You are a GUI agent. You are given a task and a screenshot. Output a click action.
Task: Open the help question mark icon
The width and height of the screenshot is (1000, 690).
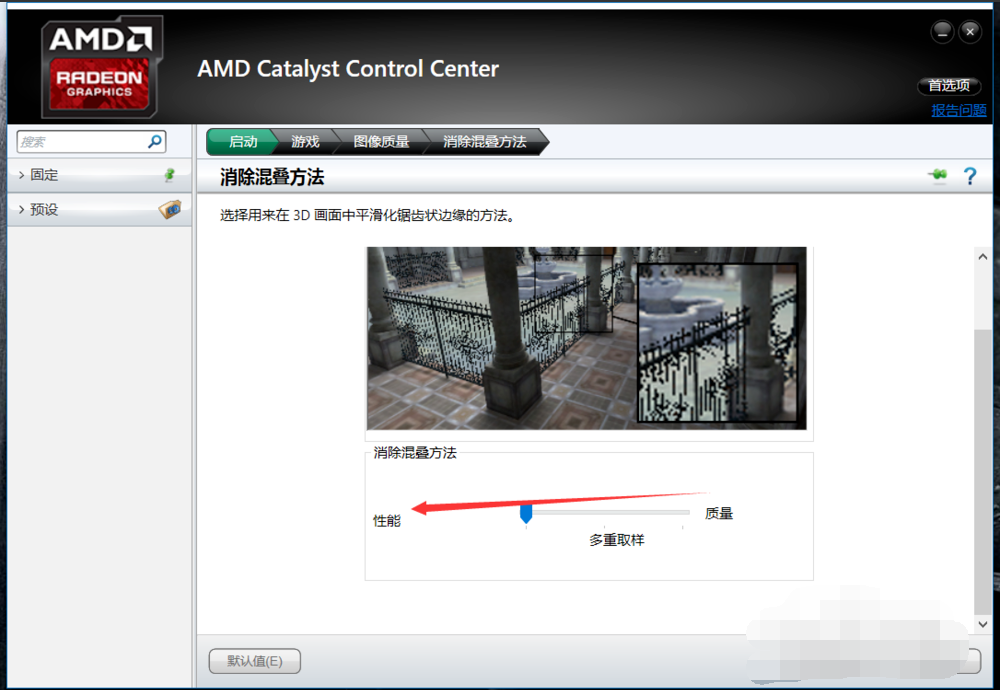click(x=970, y=176)
